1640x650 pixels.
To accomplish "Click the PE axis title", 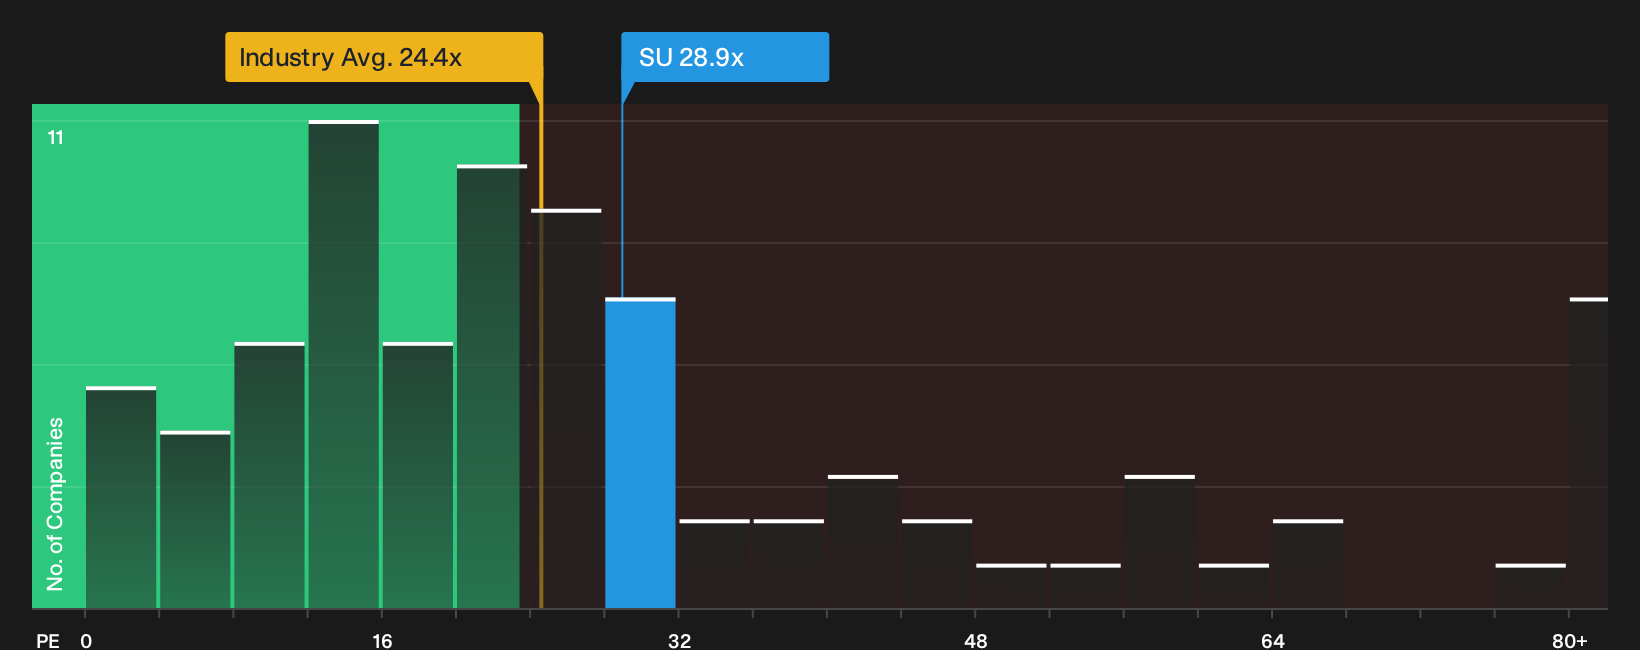I will [x=48, y=641].
